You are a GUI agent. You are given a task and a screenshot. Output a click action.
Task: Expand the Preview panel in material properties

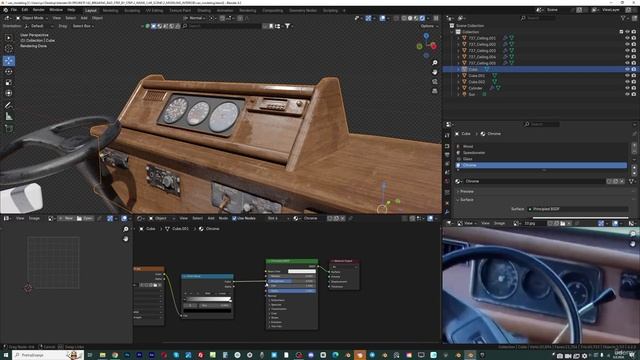467,191
